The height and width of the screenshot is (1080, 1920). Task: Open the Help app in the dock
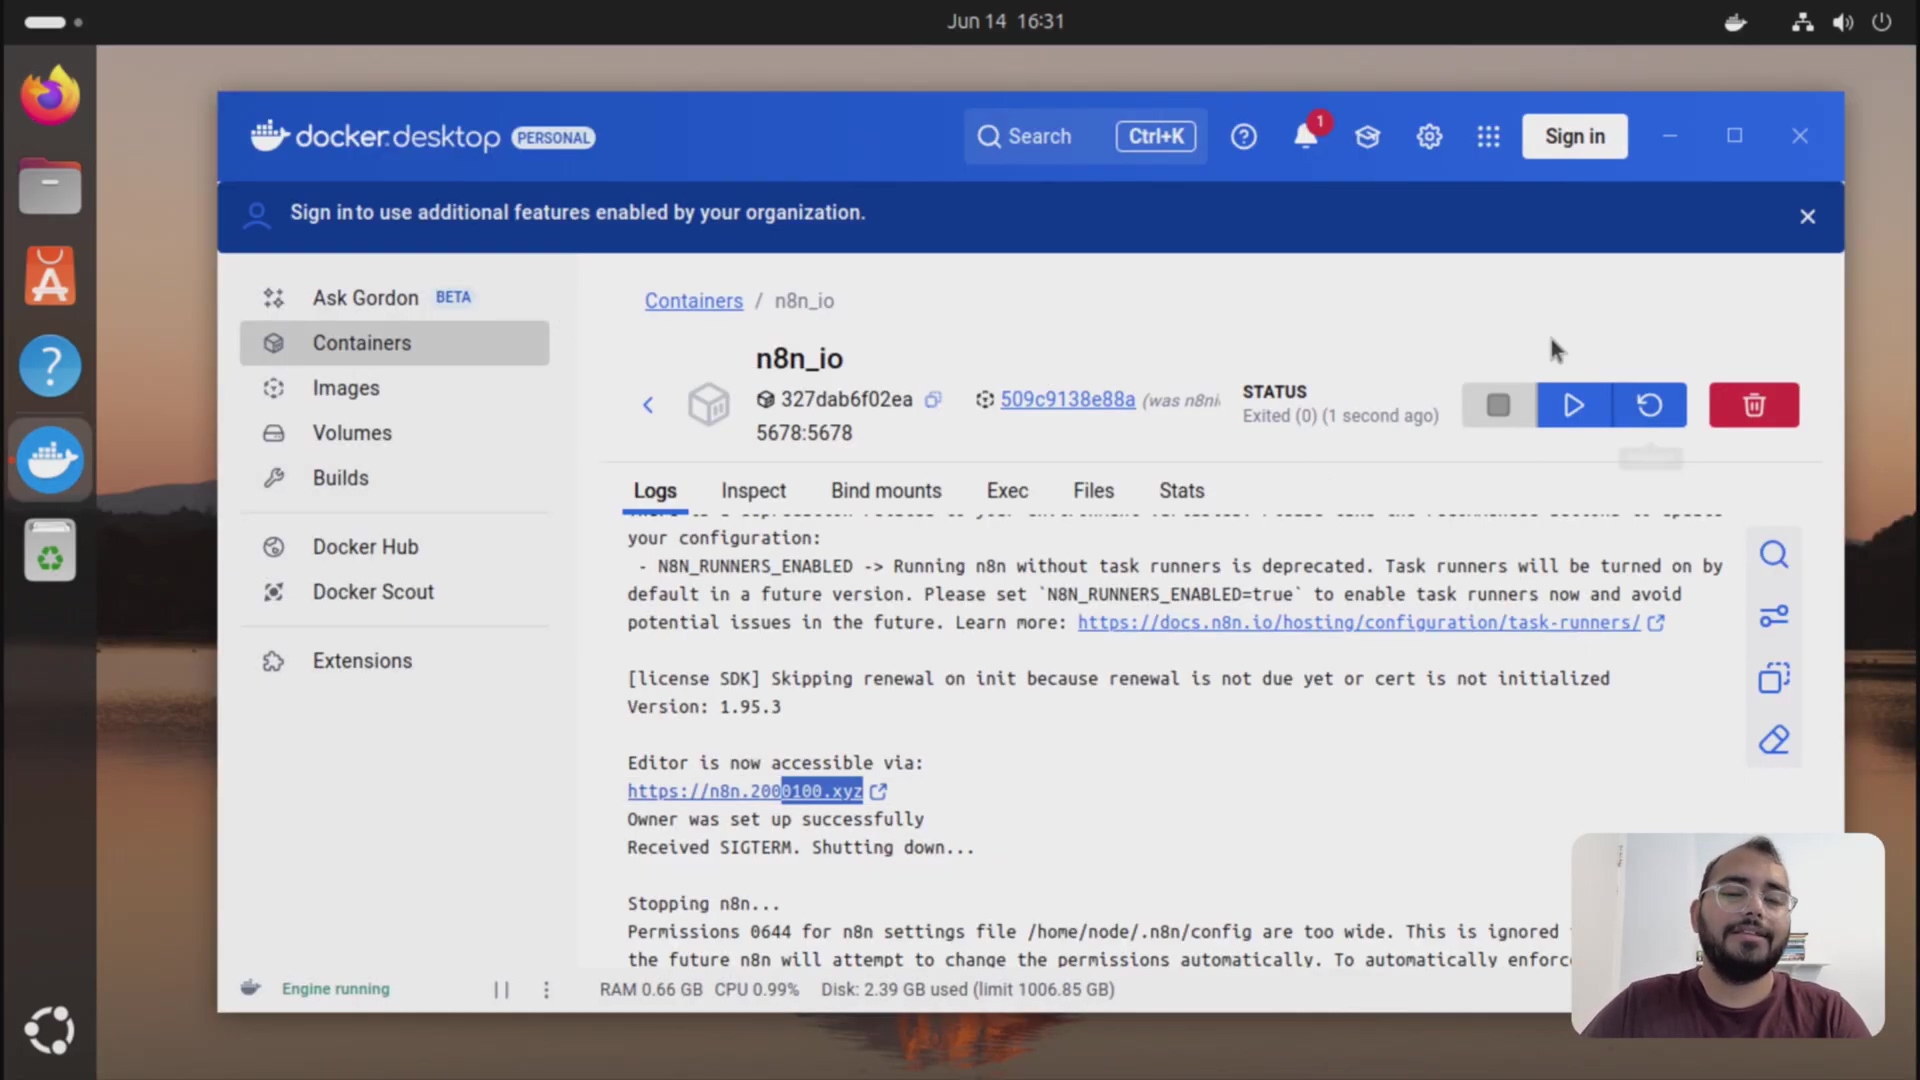pos(50,366)
